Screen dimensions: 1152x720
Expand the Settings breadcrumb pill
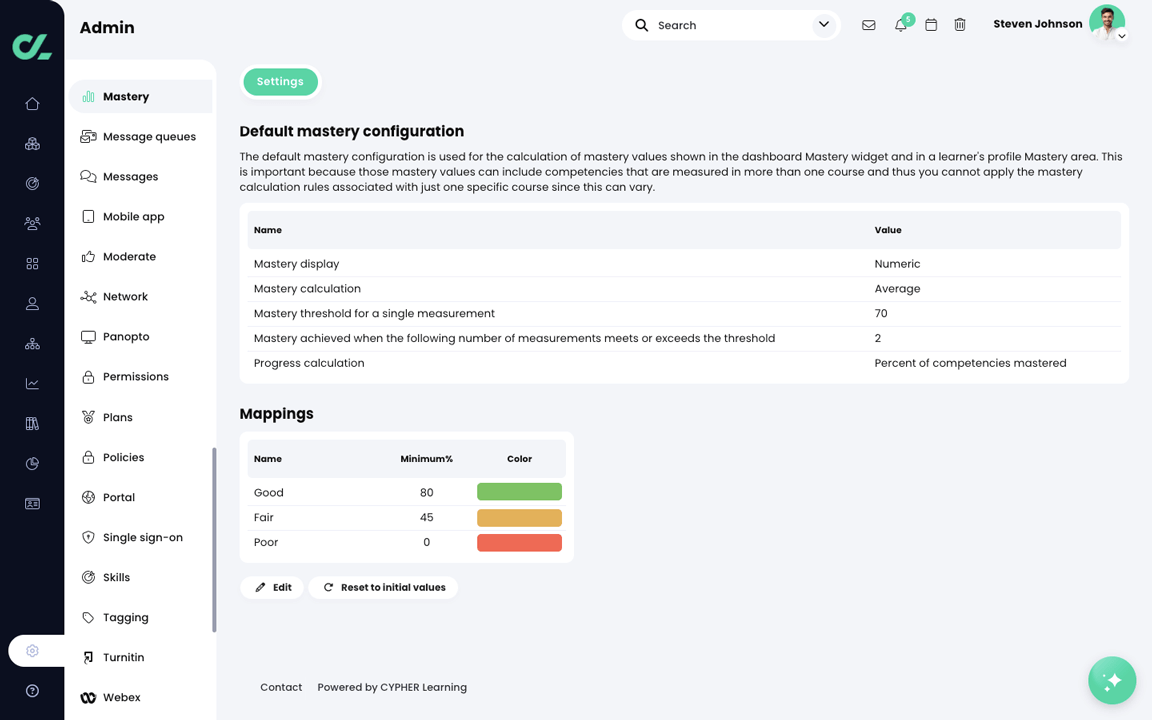[280, 82]
